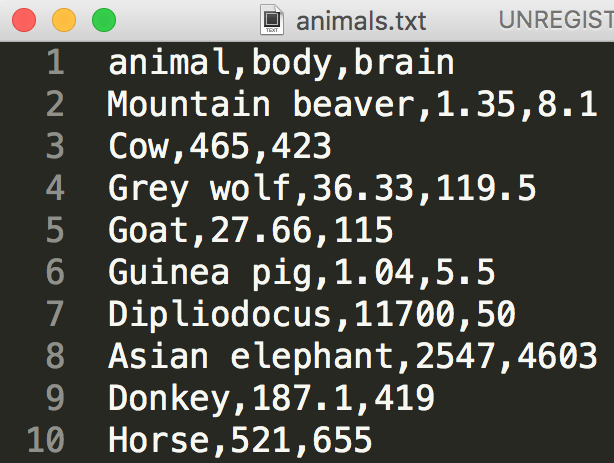Click the Asian elephant line of text
The image size is (614, 463).
coord(352,356)
